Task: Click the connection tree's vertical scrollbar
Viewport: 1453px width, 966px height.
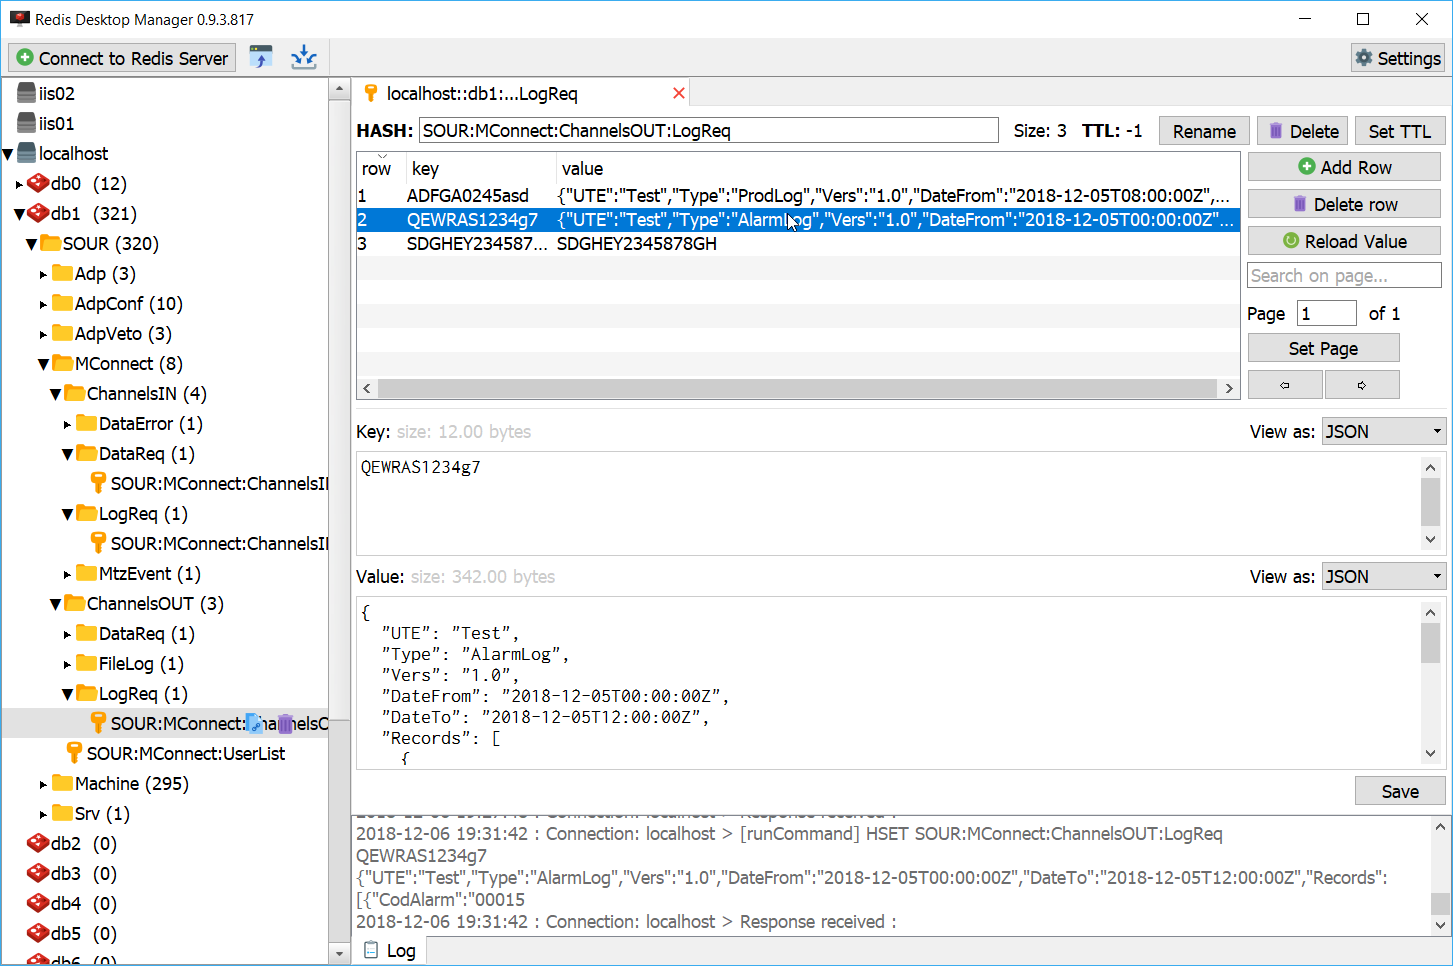Action: [x=339, y=520]
